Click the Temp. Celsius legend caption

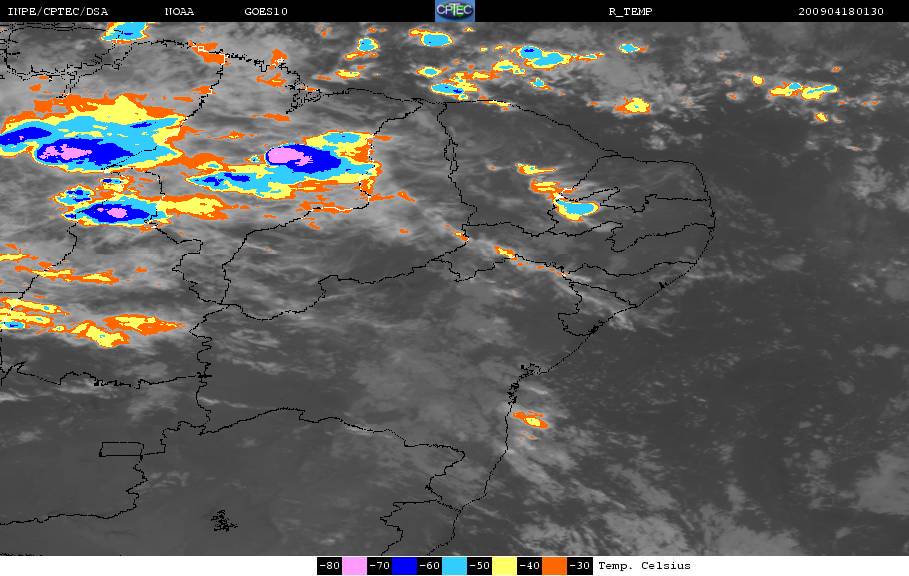pyautogui.click(x=644, y=566)
